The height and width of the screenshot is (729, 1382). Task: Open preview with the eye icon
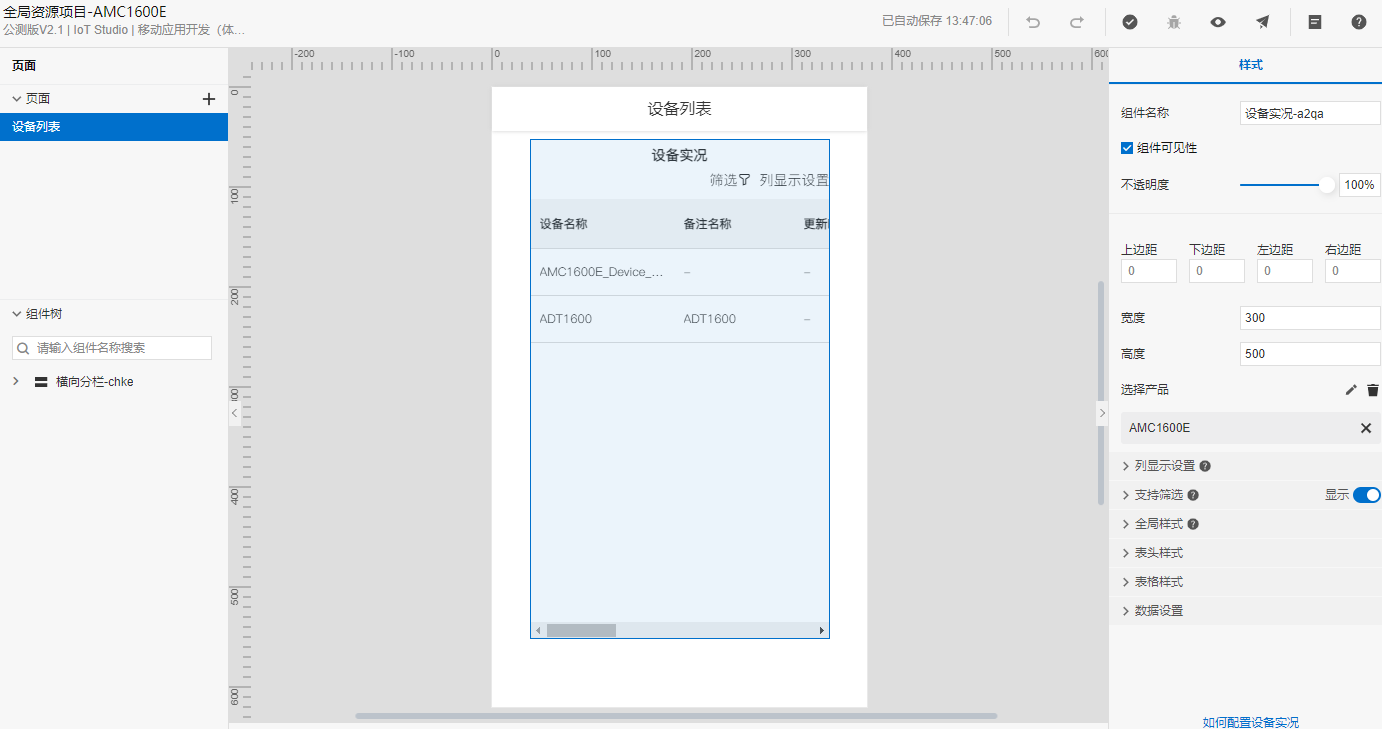[1218, 22]
